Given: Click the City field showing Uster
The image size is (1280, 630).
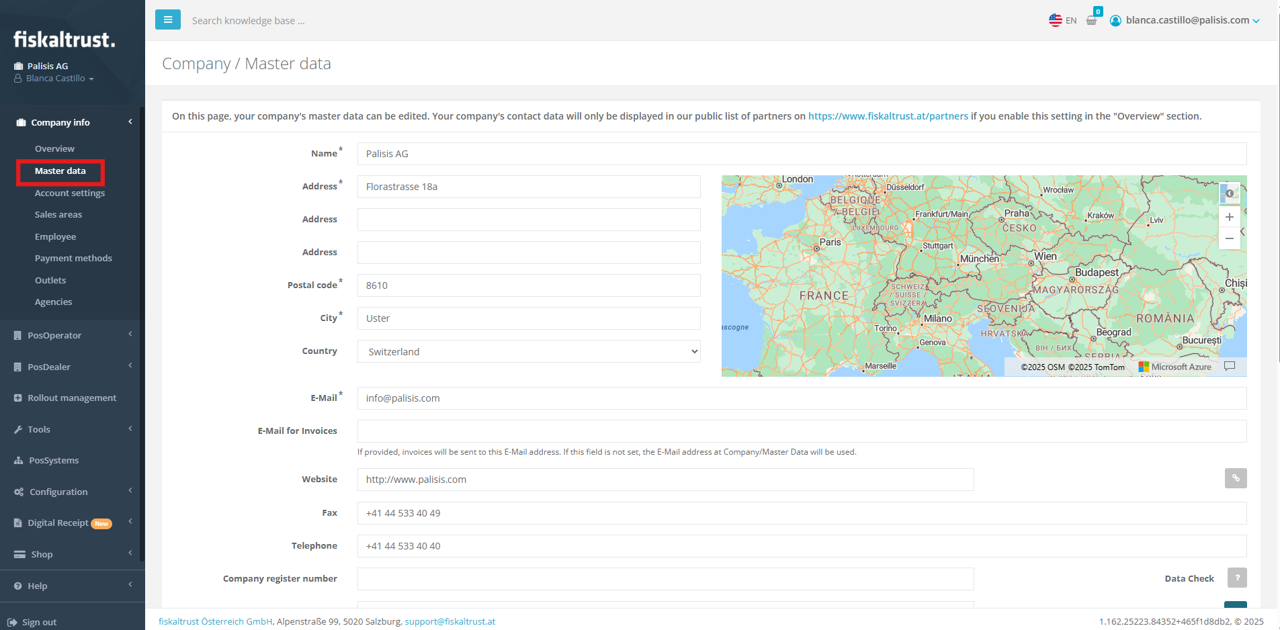Looking at the screenshot, I should pos(529,318).
